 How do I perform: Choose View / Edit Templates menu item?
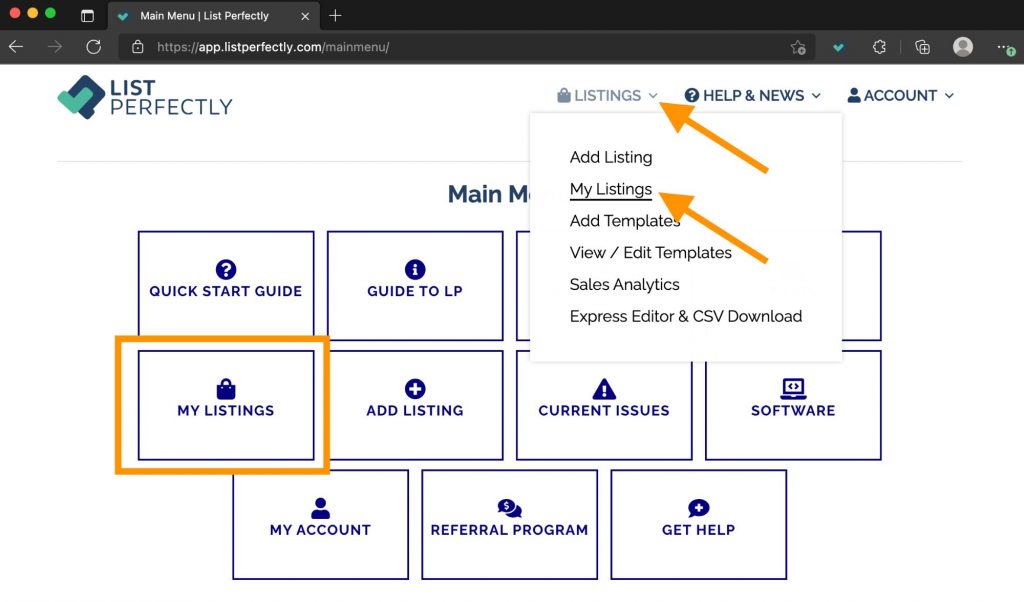pos(650,253)
